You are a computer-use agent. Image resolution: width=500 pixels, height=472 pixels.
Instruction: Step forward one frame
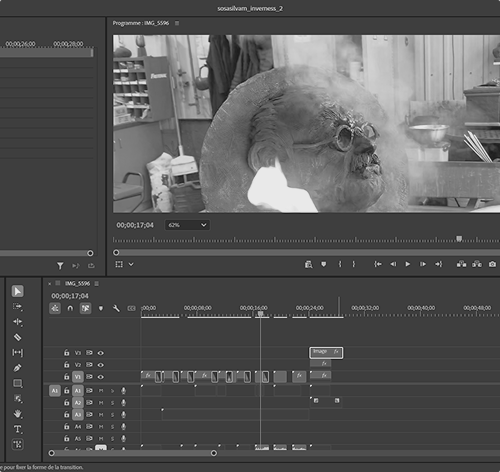coord(423,264)
